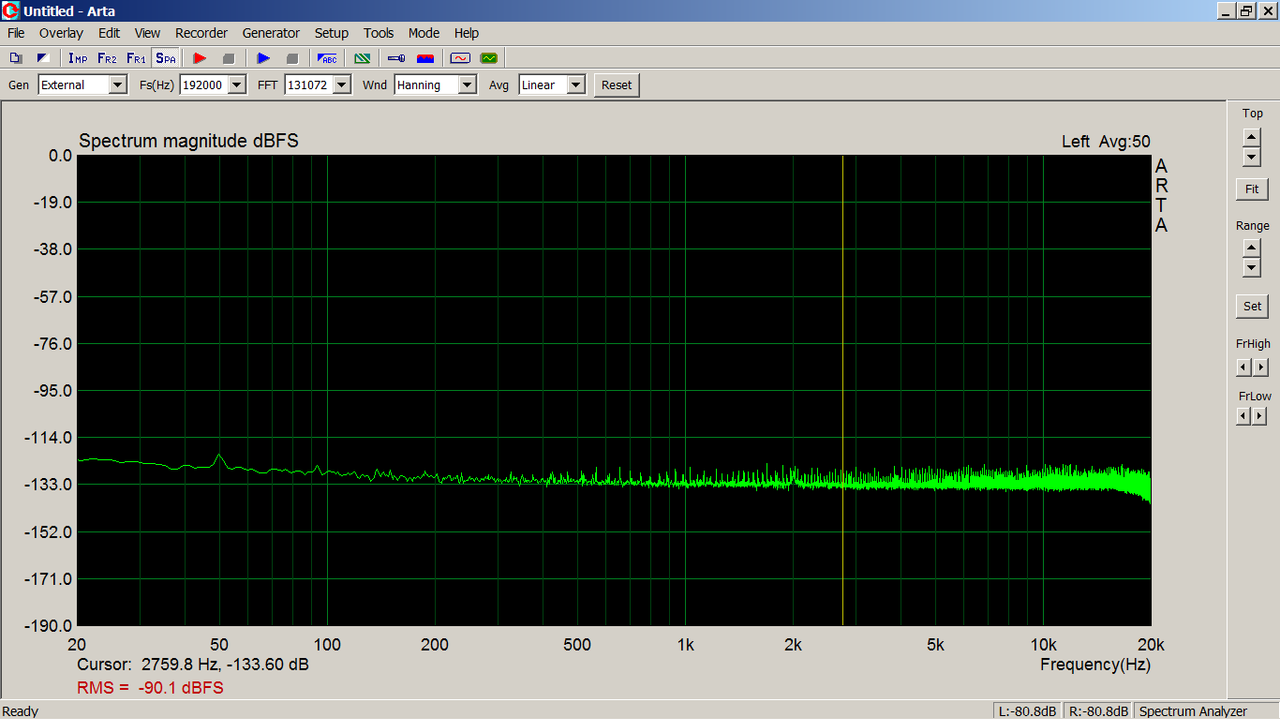Open the red and blue spectrum display icon
This screenshot has height=720, width=1280.
coord(426,59)
